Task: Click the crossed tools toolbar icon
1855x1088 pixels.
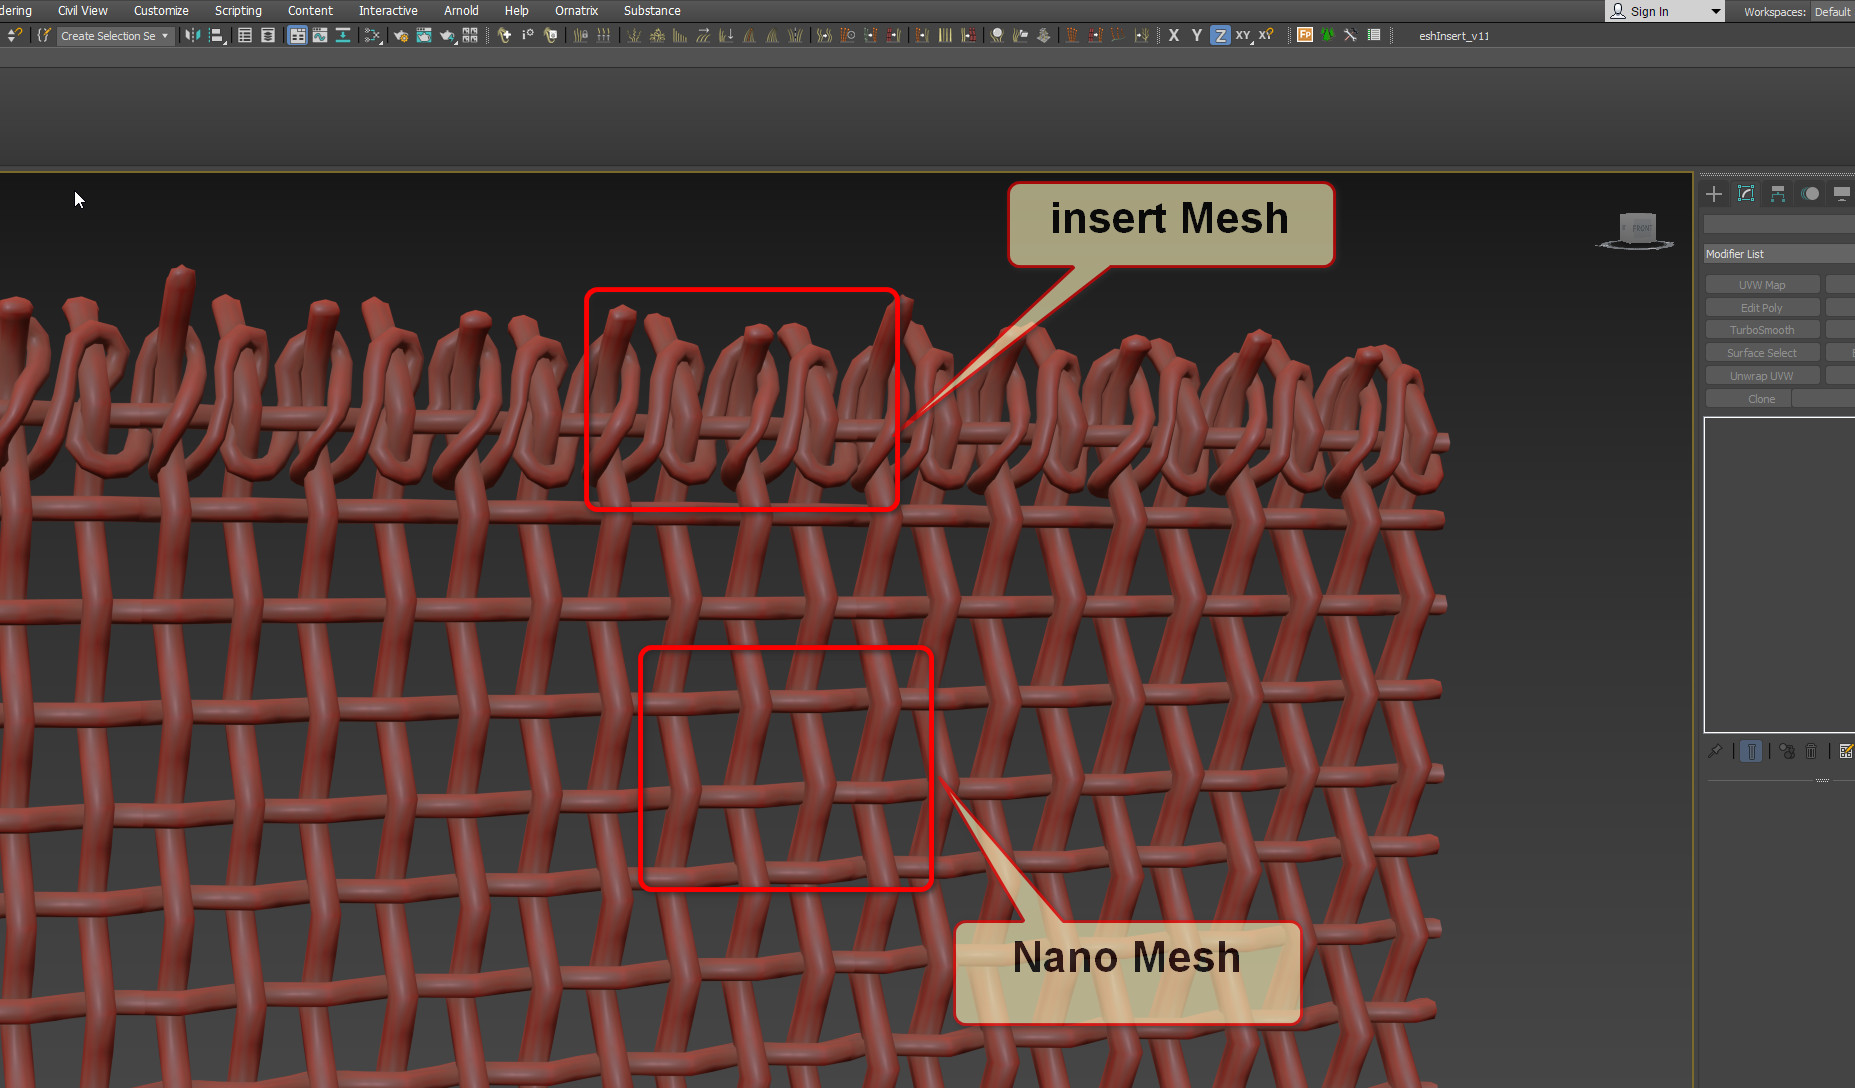Action: click(1351, 35)
